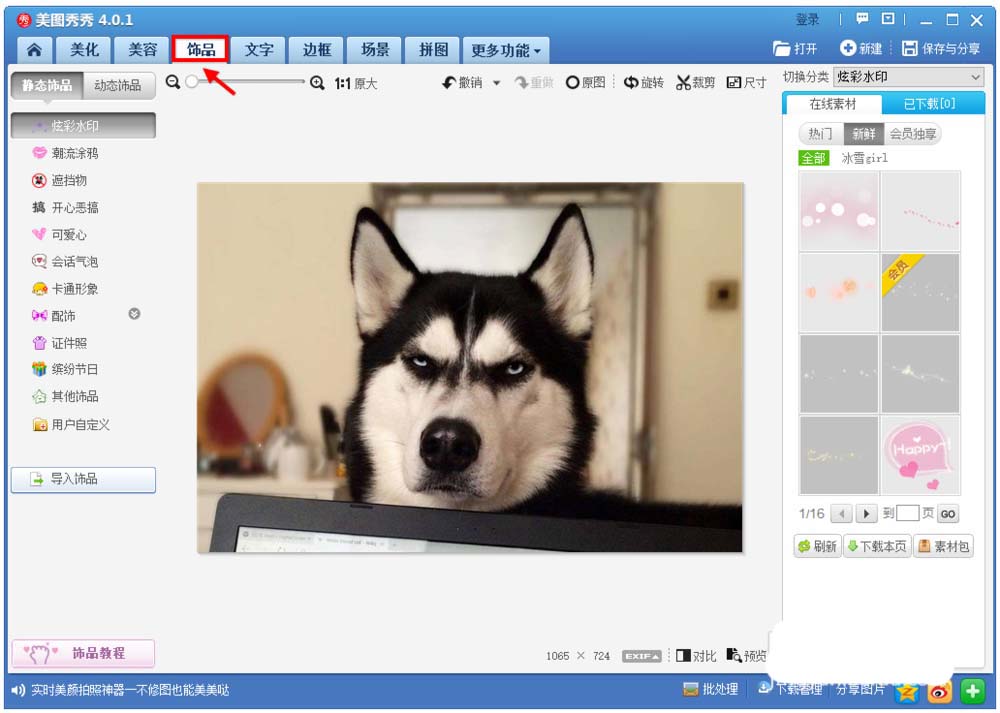Image resolution: width=1000 pixels, height=713 pixels.
Task: Select the 会员独享 filter
Action: point(913,134)
